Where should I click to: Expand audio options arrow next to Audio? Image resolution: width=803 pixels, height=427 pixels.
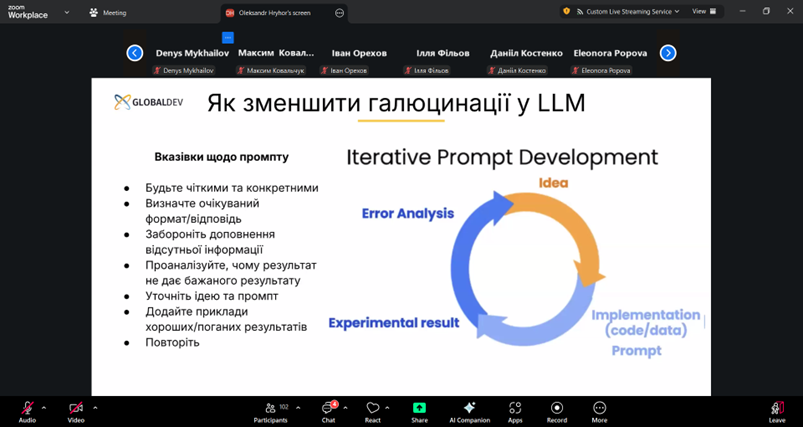46,407
